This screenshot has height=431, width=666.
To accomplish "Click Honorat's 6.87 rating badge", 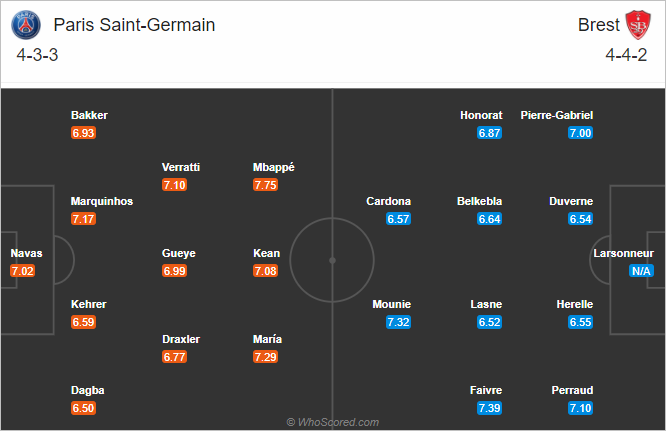I will (489, 133).
